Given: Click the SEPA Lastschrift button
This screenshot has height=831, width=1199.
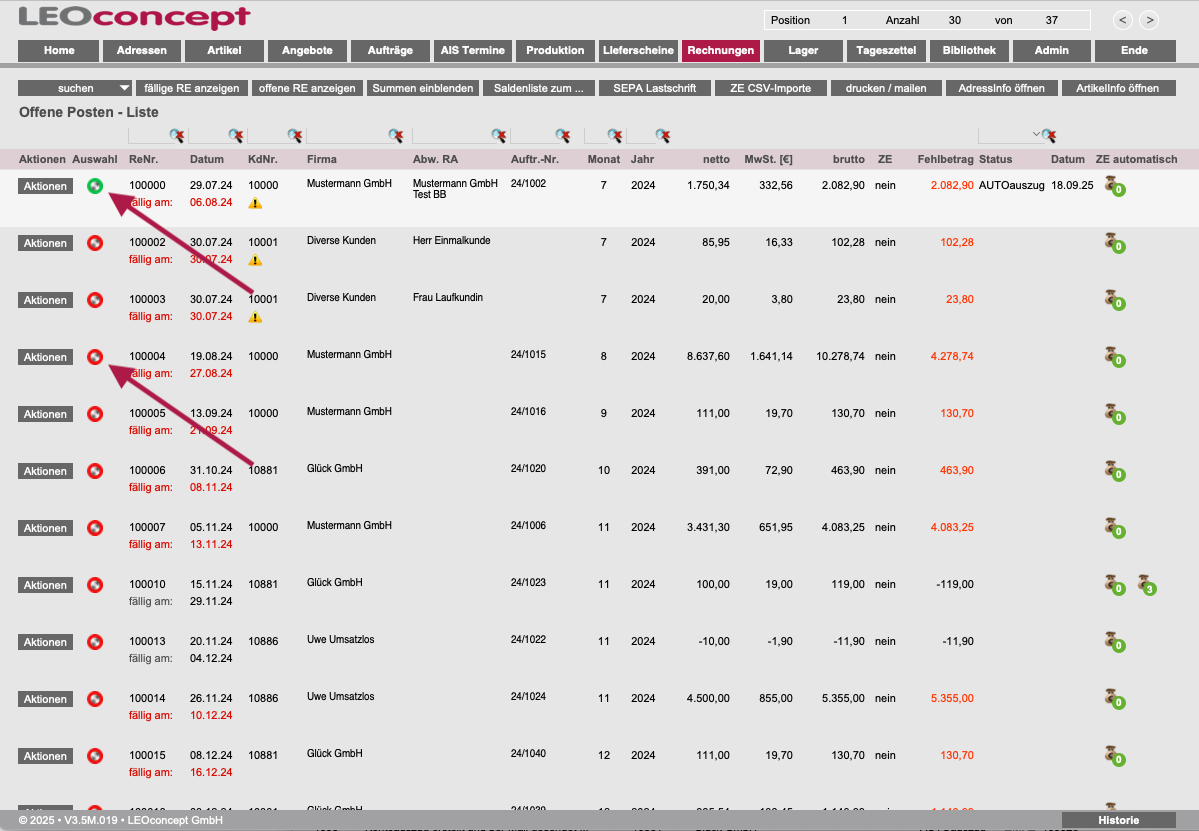Looking at the screenshot, I should pyautogui.click(x=655, y=88).
